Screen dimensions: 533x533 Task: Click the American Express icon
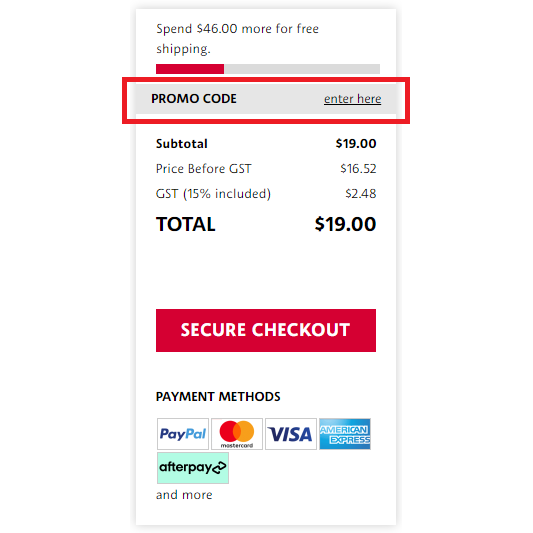(345, 434)
